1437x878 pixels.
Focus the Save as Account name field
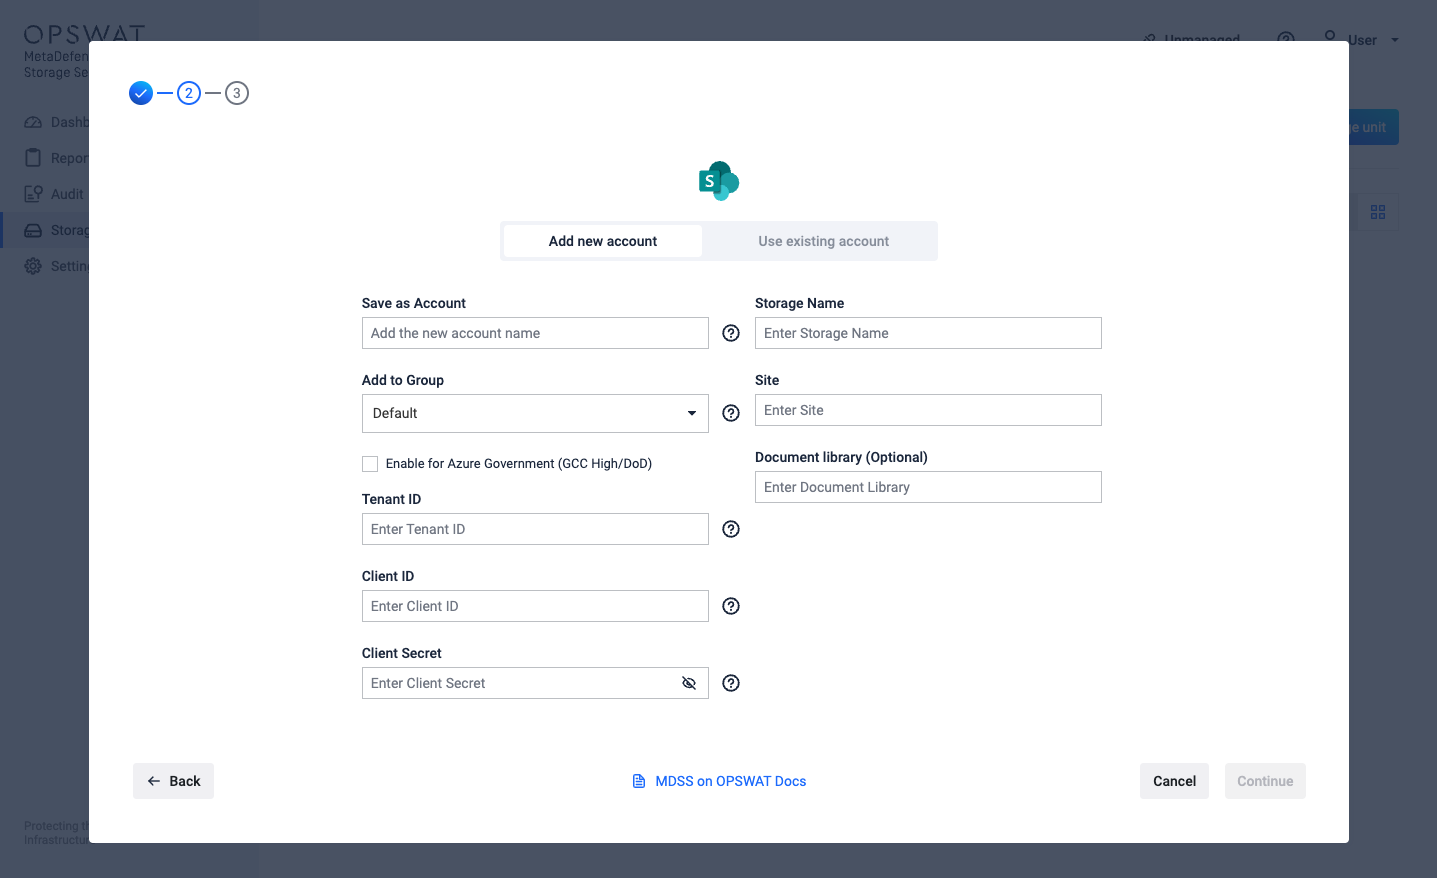pyautogui.click(x=535, y=333)
